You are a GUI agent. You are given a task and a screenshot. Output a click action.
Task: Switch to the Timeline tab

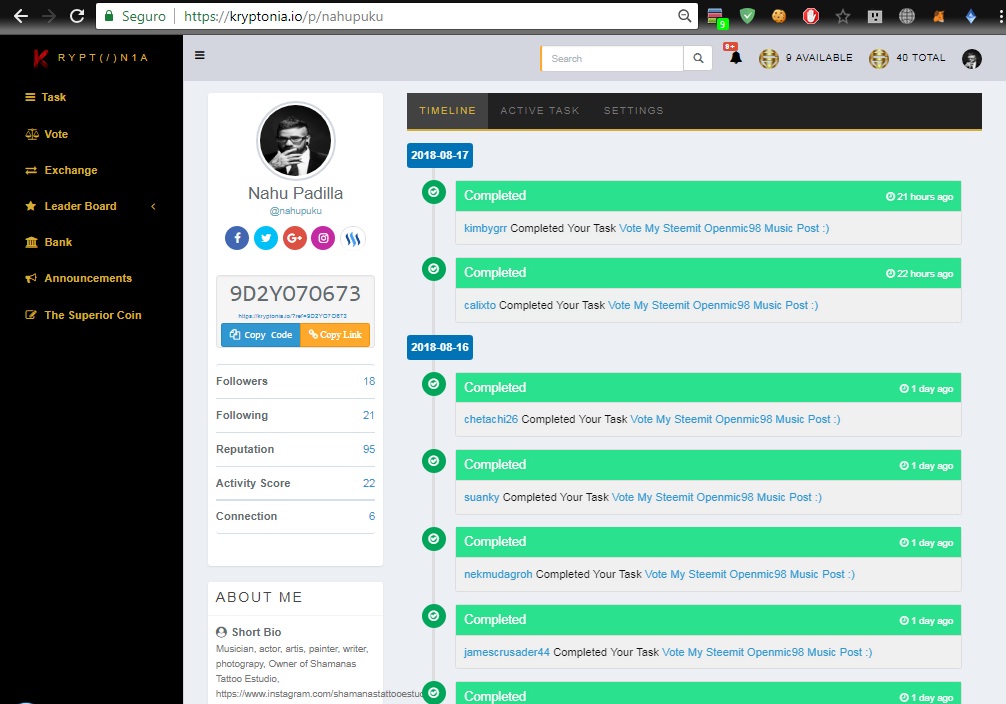[447, 110]
